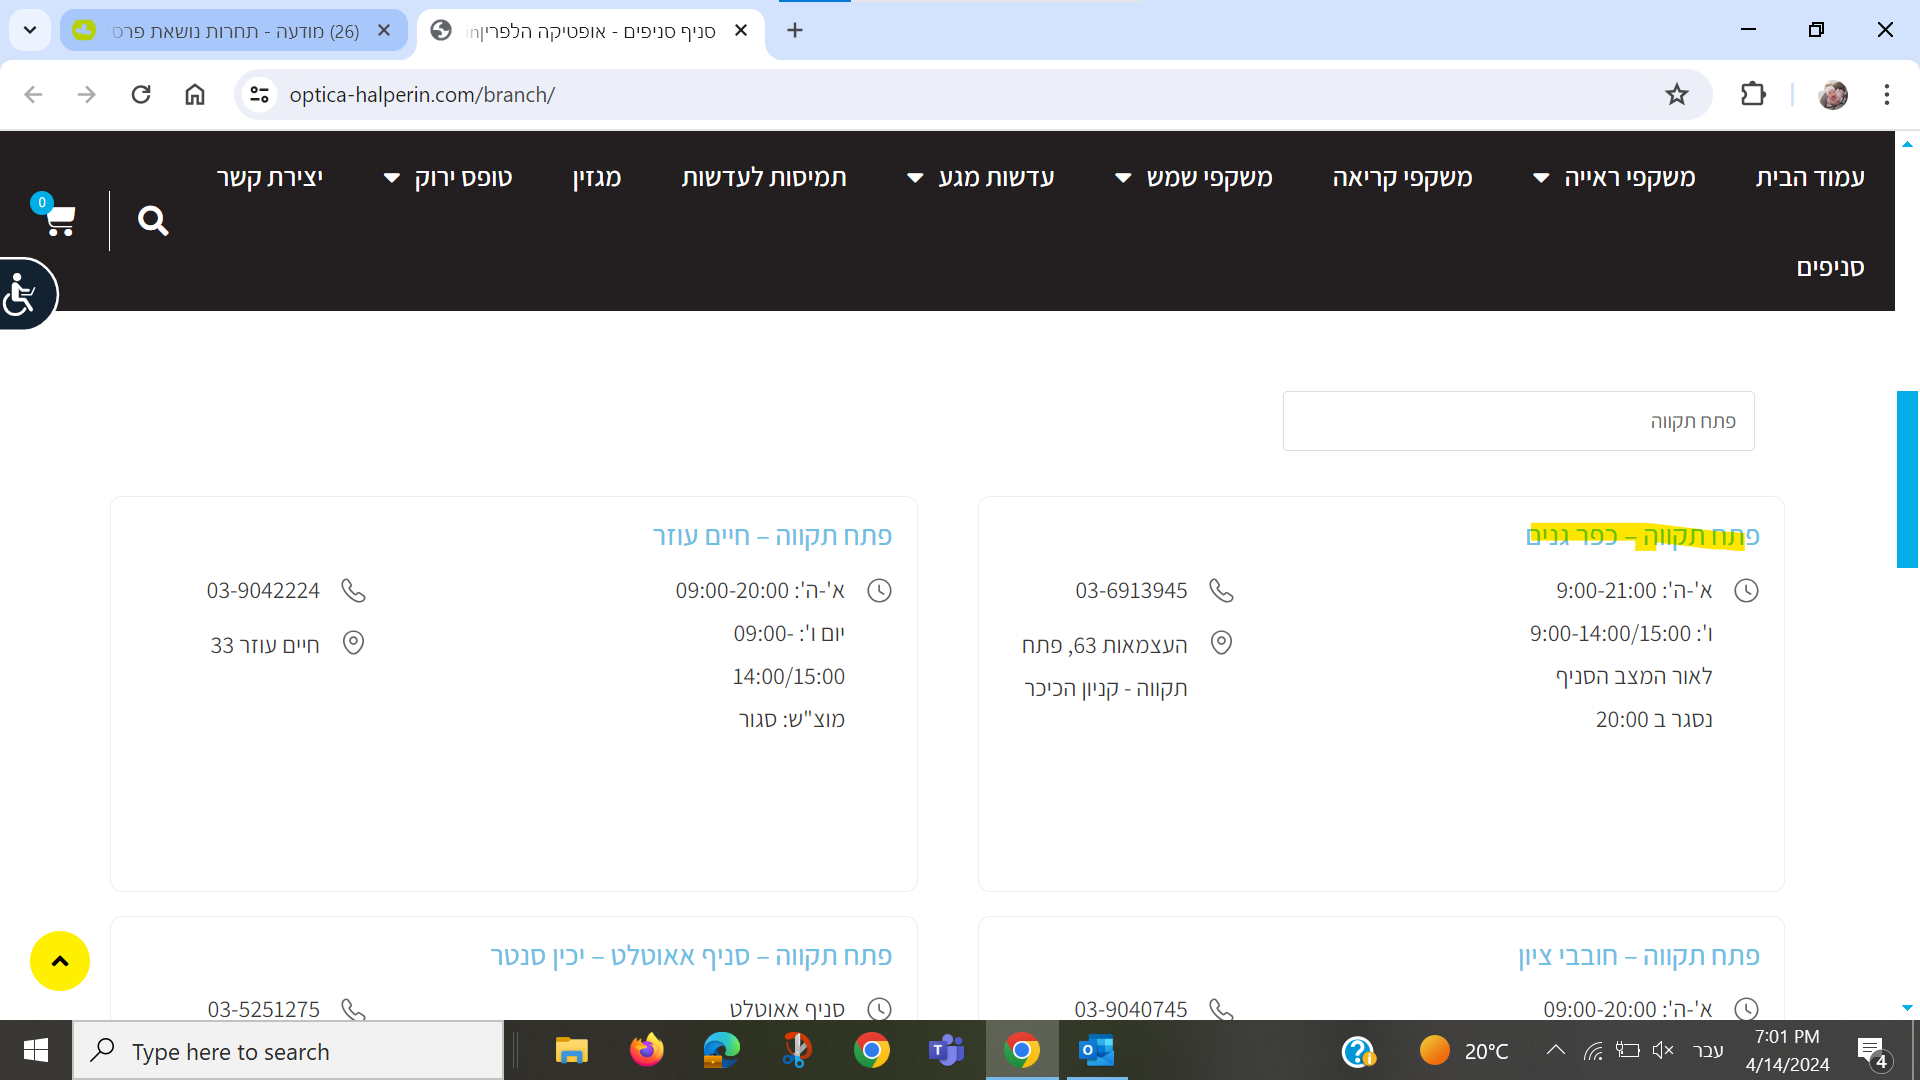Call the number 03-9040745
1920x1080 pixels.
click(1131, 1009)
